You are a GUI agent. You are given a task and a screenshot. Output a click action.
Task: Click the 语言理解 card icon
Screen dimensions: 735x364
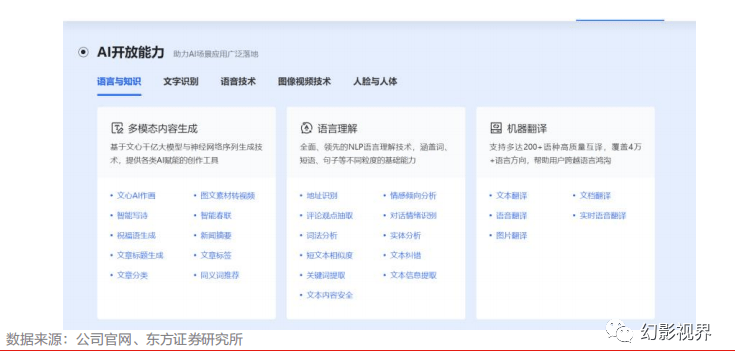306,128
